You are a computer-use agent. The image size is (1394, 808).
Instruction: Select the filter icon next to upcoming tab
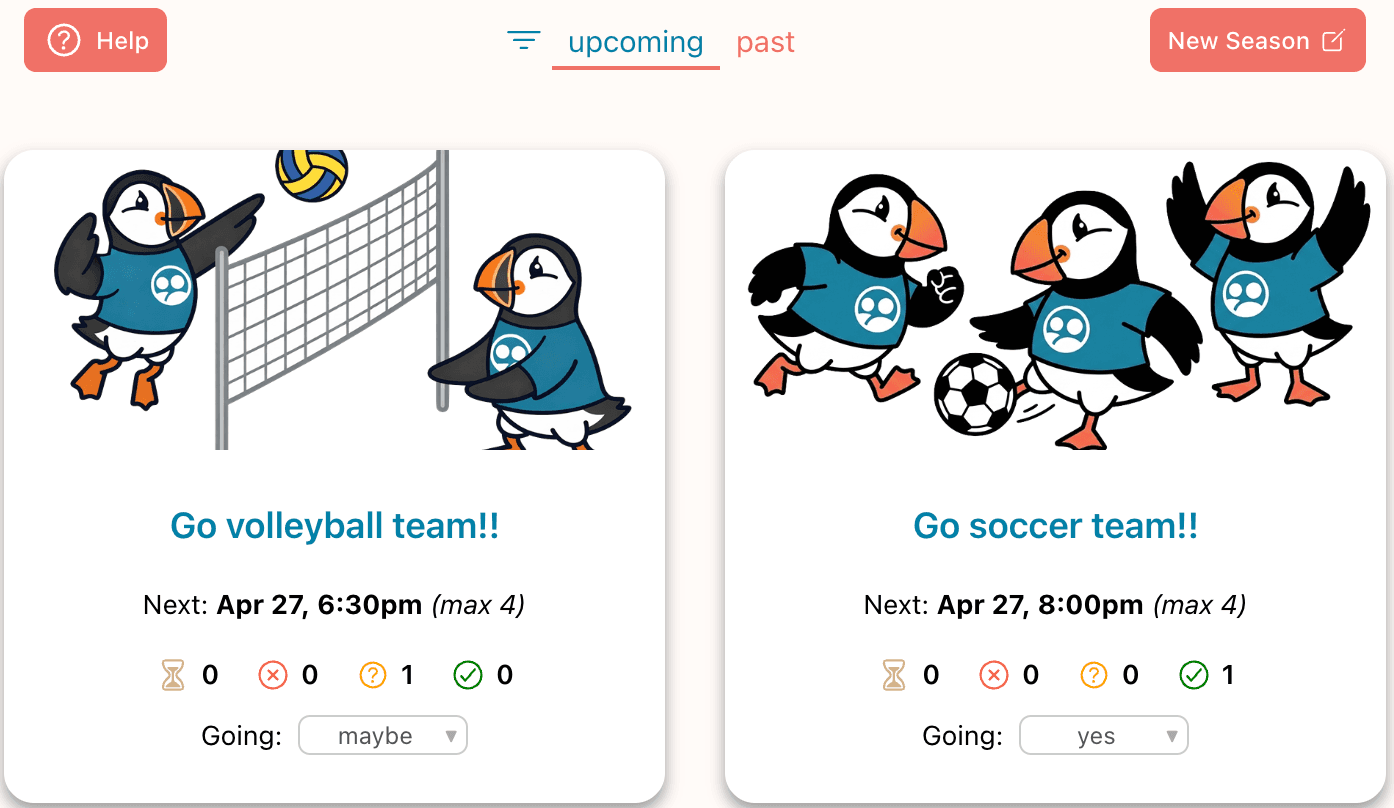pos(524,41)
